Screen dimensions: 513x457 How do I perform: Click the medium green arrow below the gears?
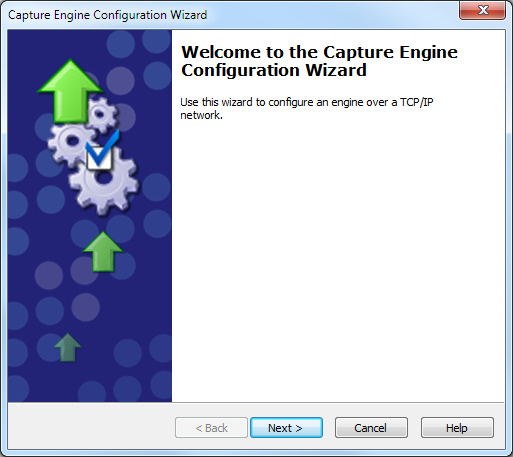tap(103, 252)
